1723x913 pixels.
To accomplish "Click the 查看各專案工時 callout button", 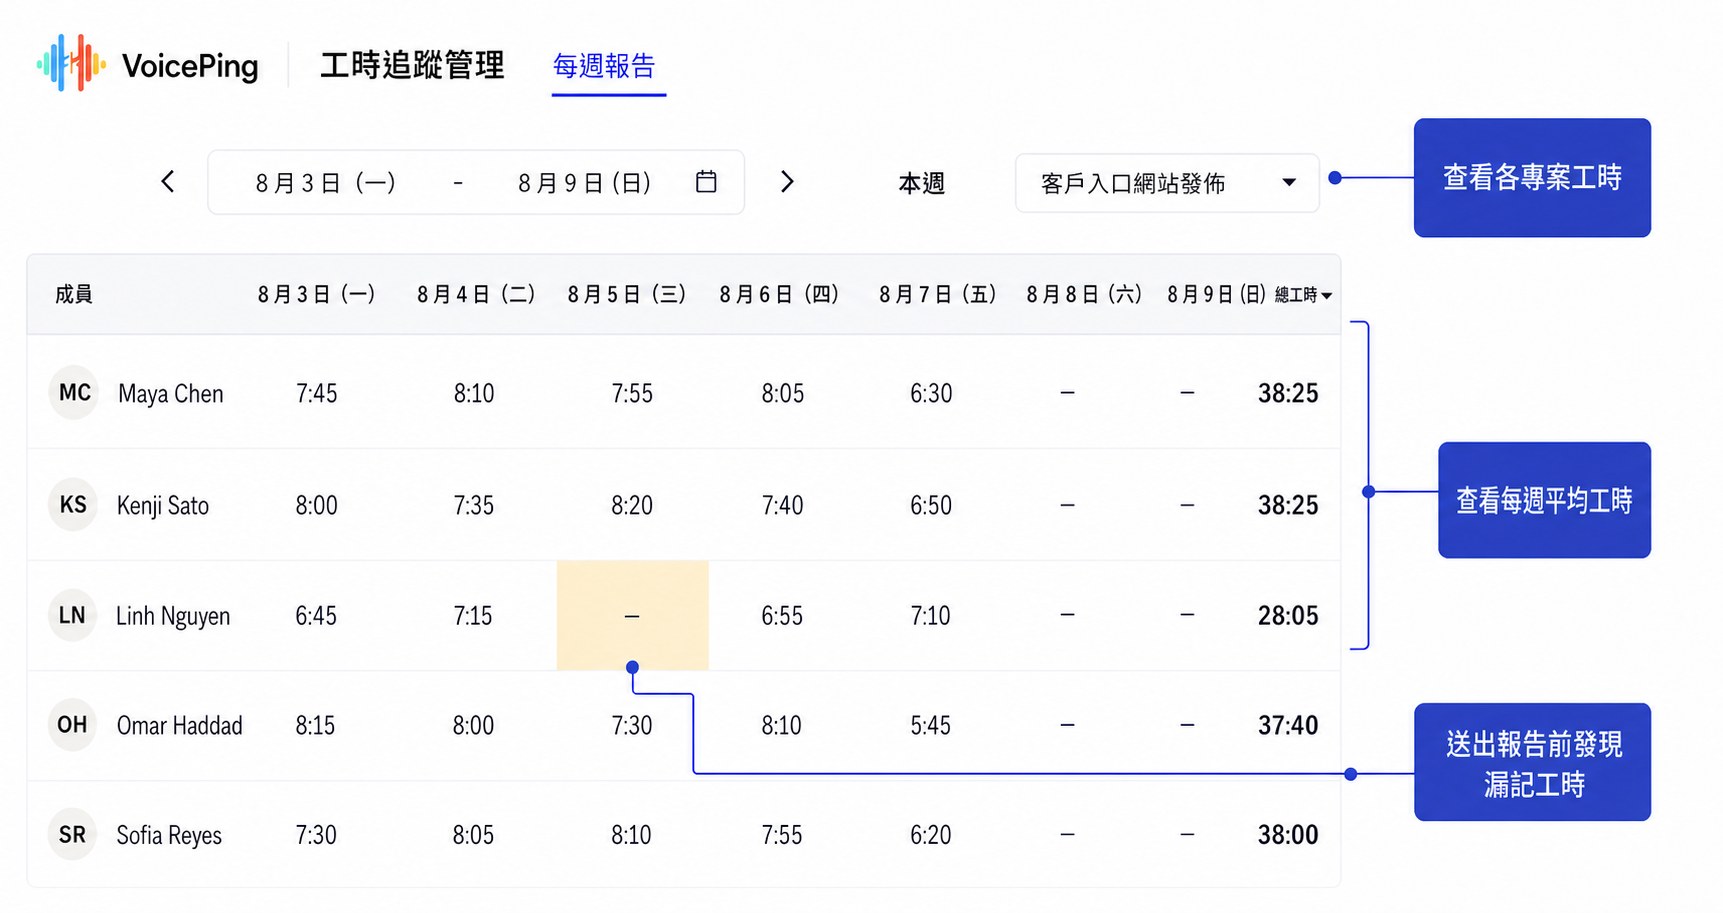I will 1532,178.
